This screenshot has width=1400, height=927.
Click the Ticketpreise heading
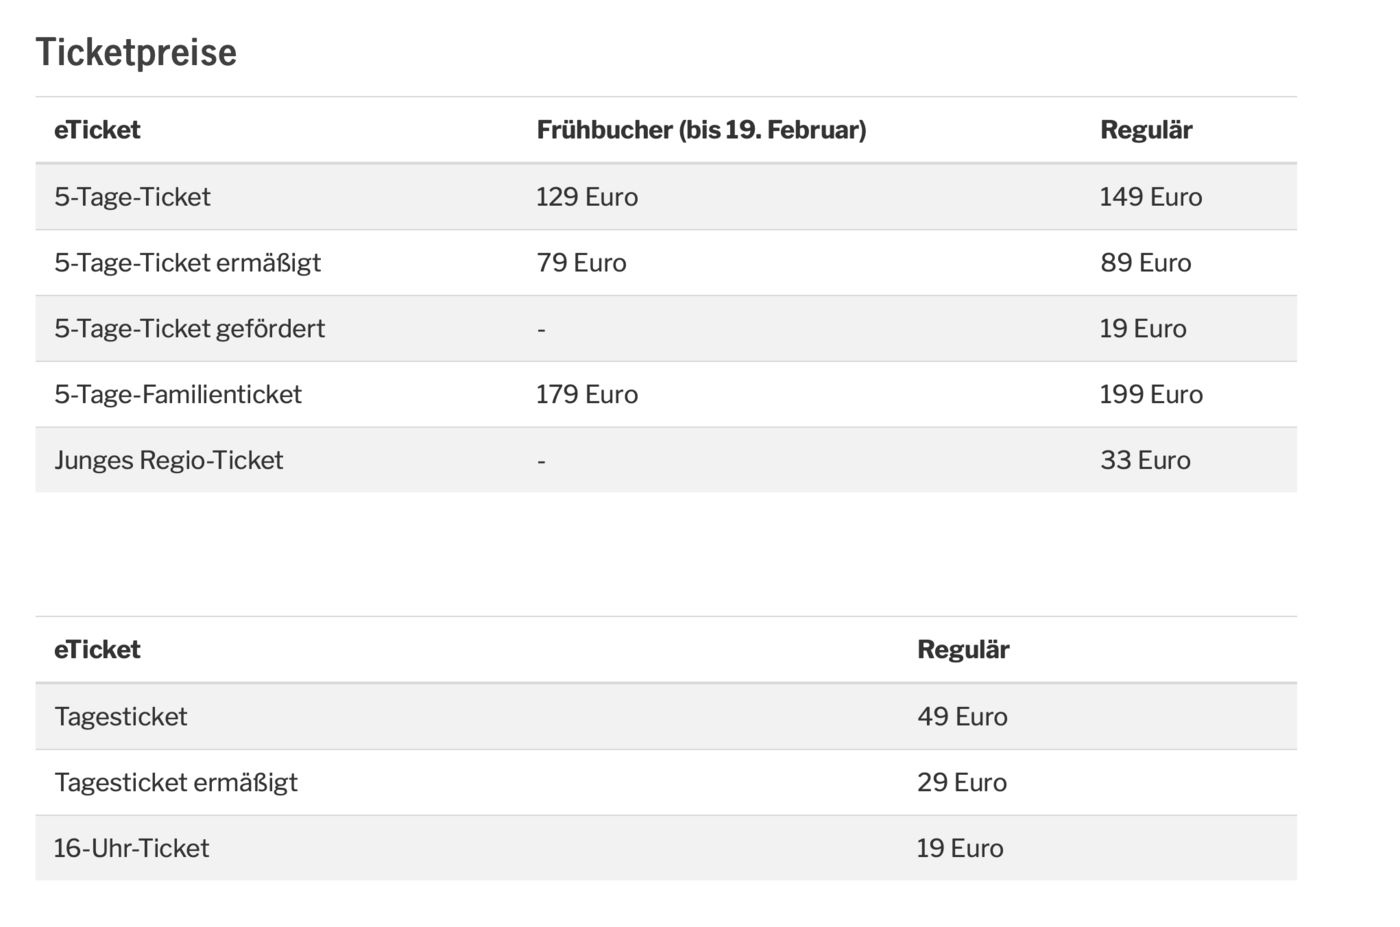pos(136,52)
